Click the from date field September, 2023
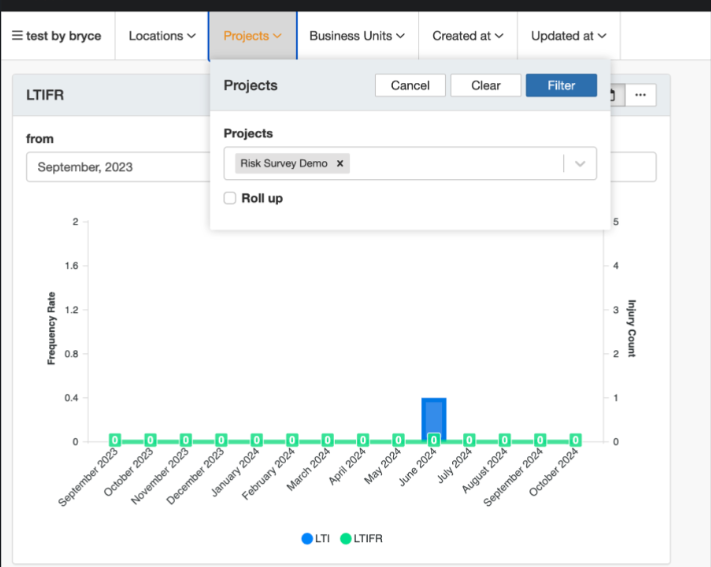The image size is (711, 567). [118, 167]
